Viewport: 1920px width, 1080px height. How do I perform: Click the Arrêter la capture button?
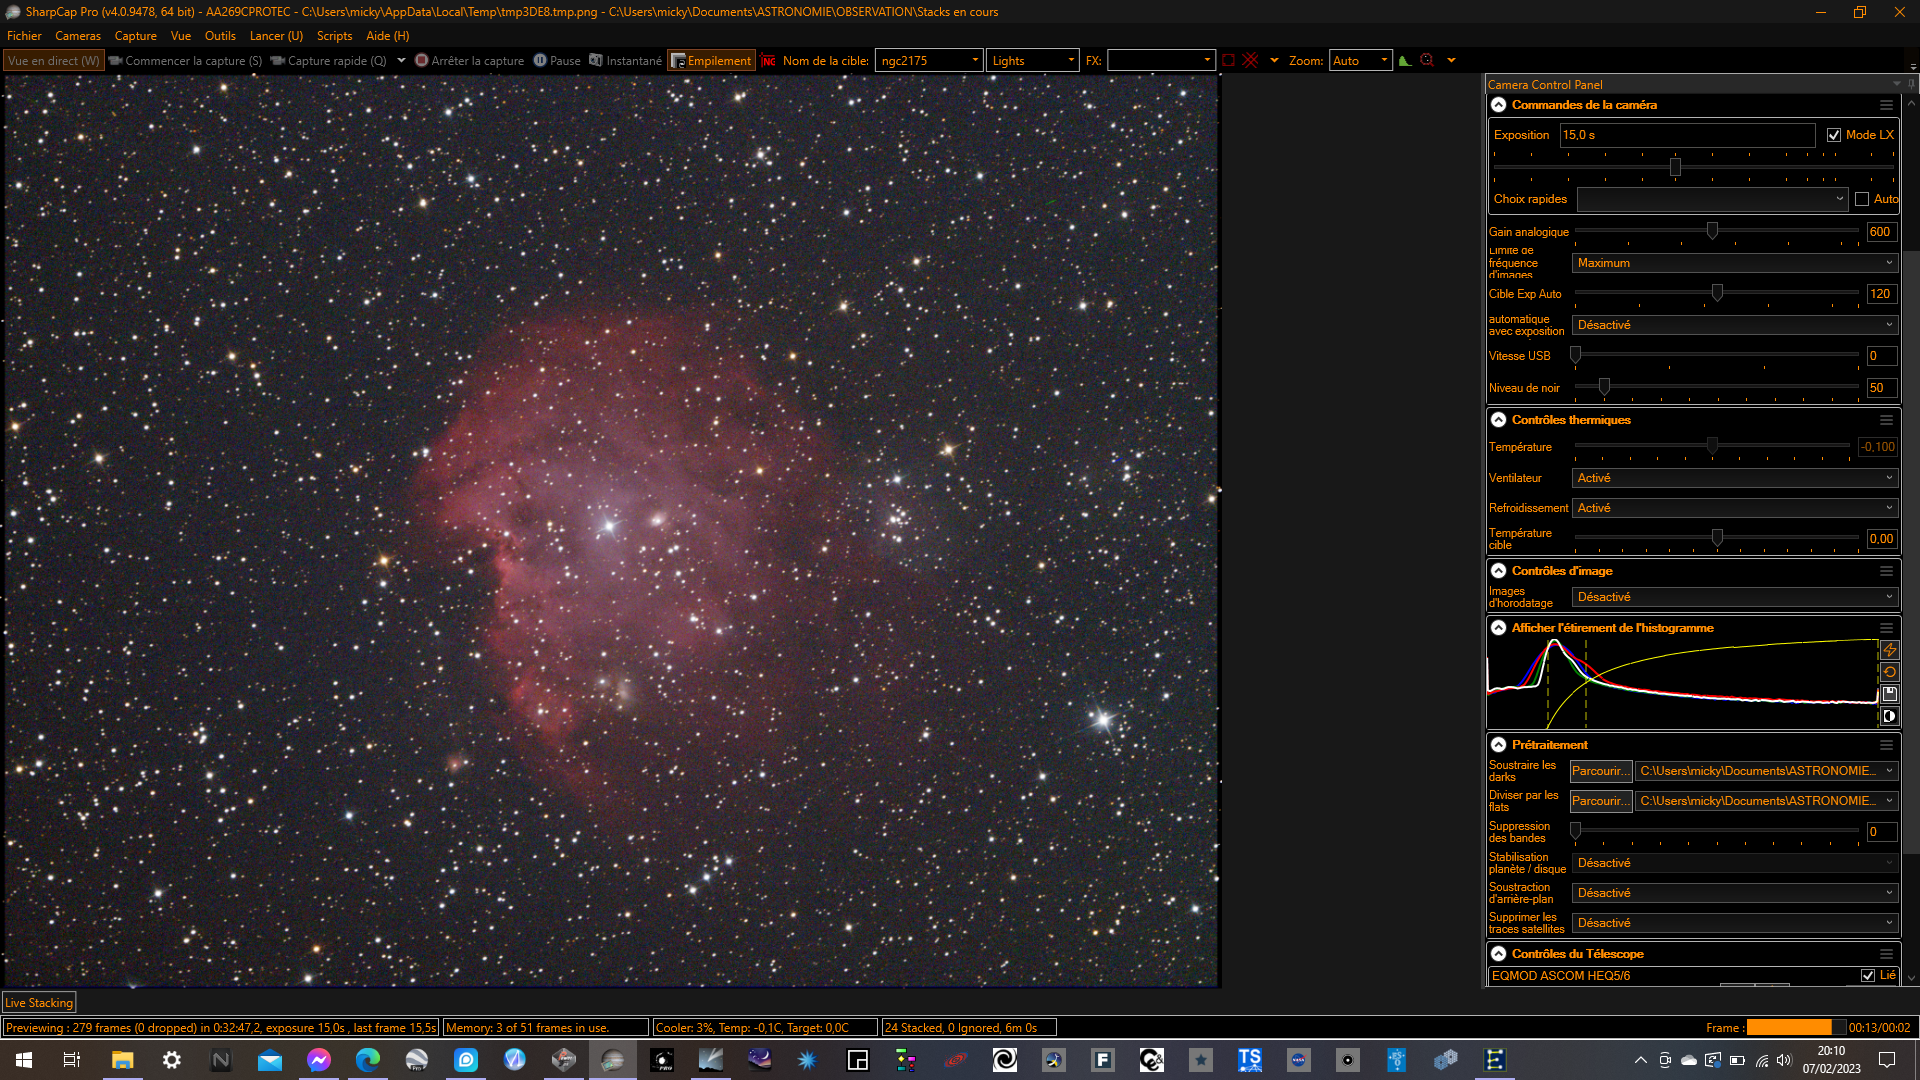[x=469, y=61]
